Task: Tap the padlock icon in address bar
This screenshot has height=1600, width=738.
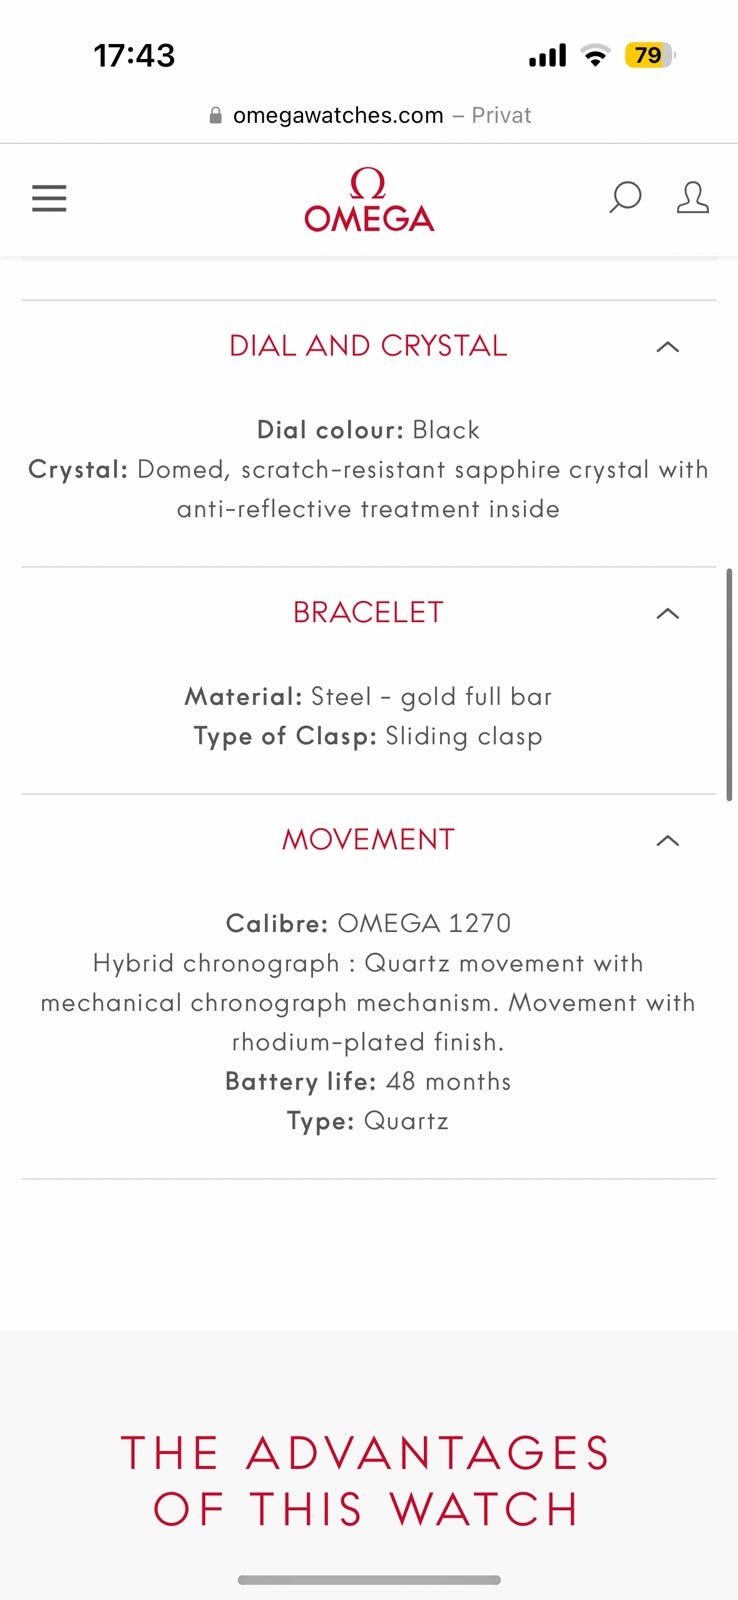Action: tap(215, 116)
